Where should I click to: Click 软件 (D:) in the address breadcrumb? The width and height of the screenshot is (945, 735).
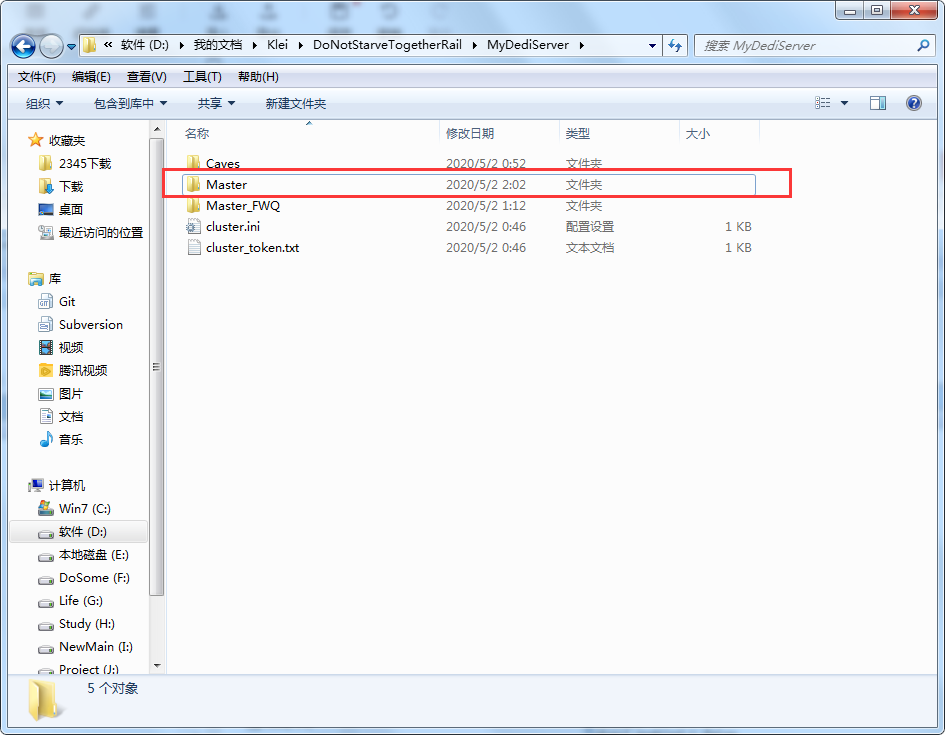(145, 45)
